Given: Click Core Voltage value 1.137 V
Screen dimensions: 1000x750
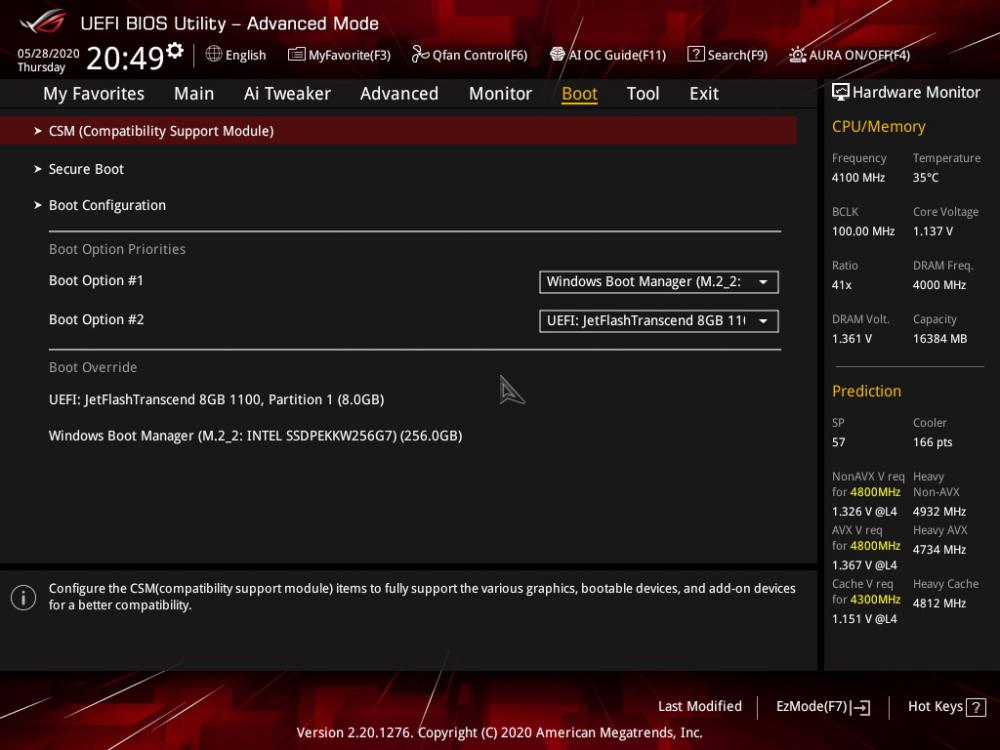Looking at the screenshot, I should pos(933,232).
